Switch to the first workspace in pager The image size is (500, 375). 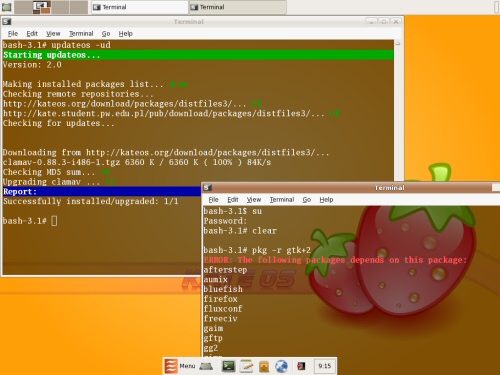click(x=23, y=7)
